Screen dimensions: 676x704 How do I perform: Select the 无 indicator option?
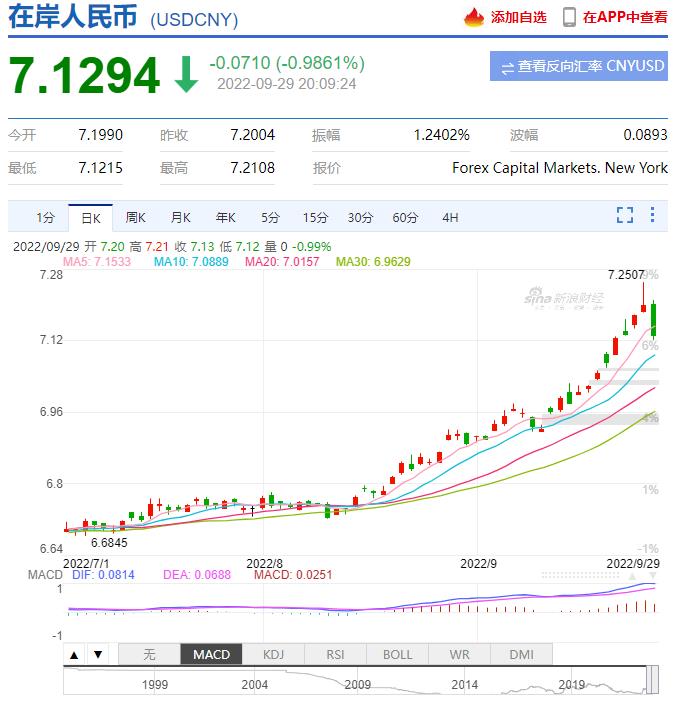(x=149, y=655)
